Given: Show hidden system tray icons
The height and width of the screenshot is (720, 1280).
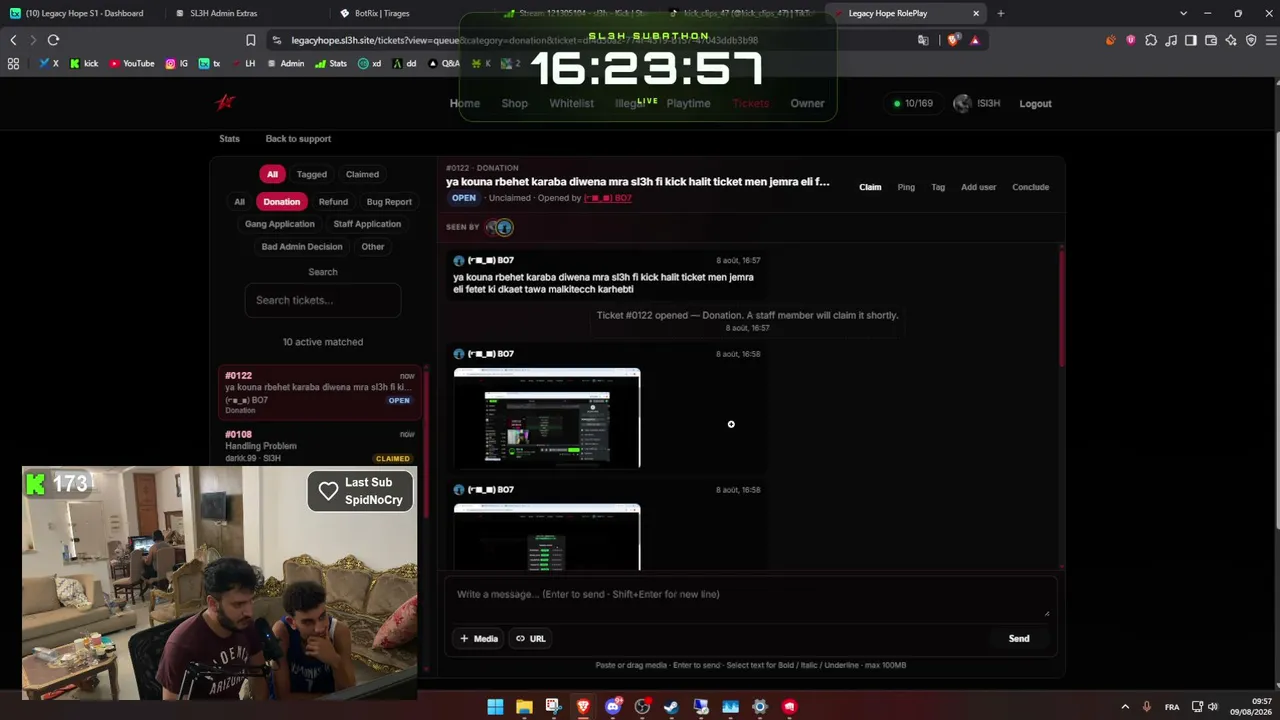Looking at the screenshot, I should 1125,707.
